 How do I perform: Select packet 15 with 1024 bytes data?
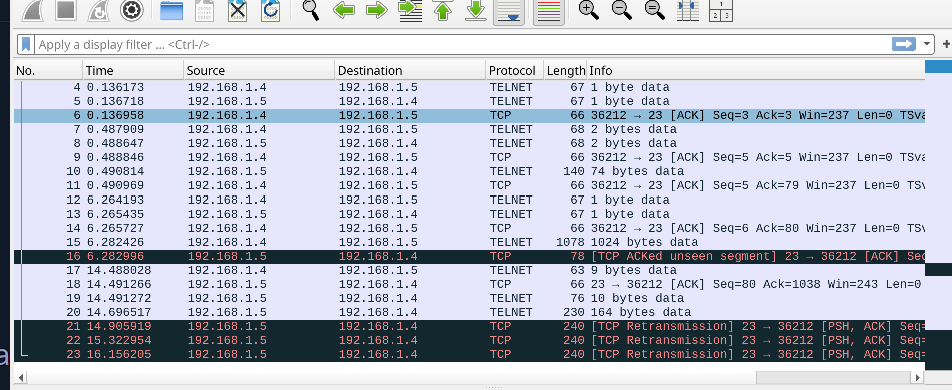pyautogui.click(x=469, y=242)
